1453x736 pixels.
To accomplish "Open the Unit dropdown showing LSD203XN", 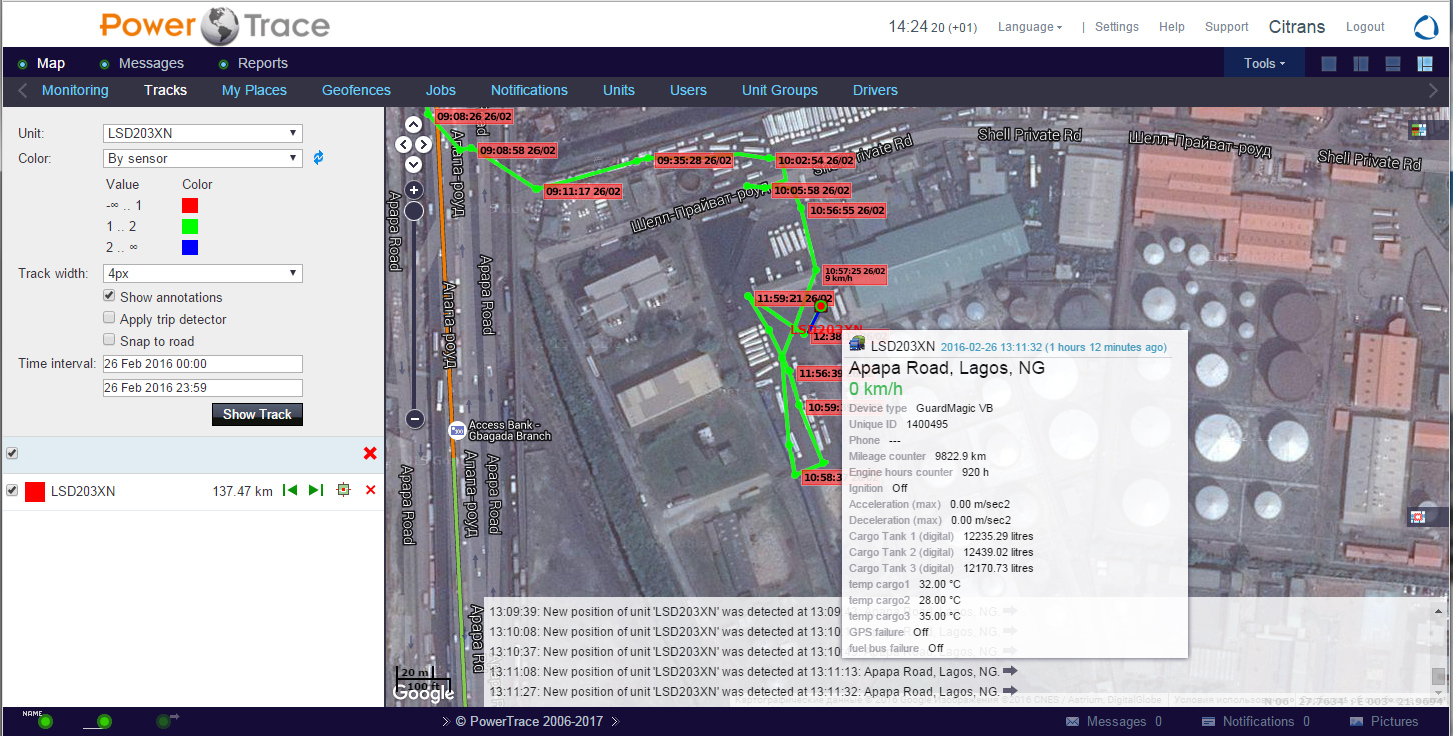I will coord(203,133).
